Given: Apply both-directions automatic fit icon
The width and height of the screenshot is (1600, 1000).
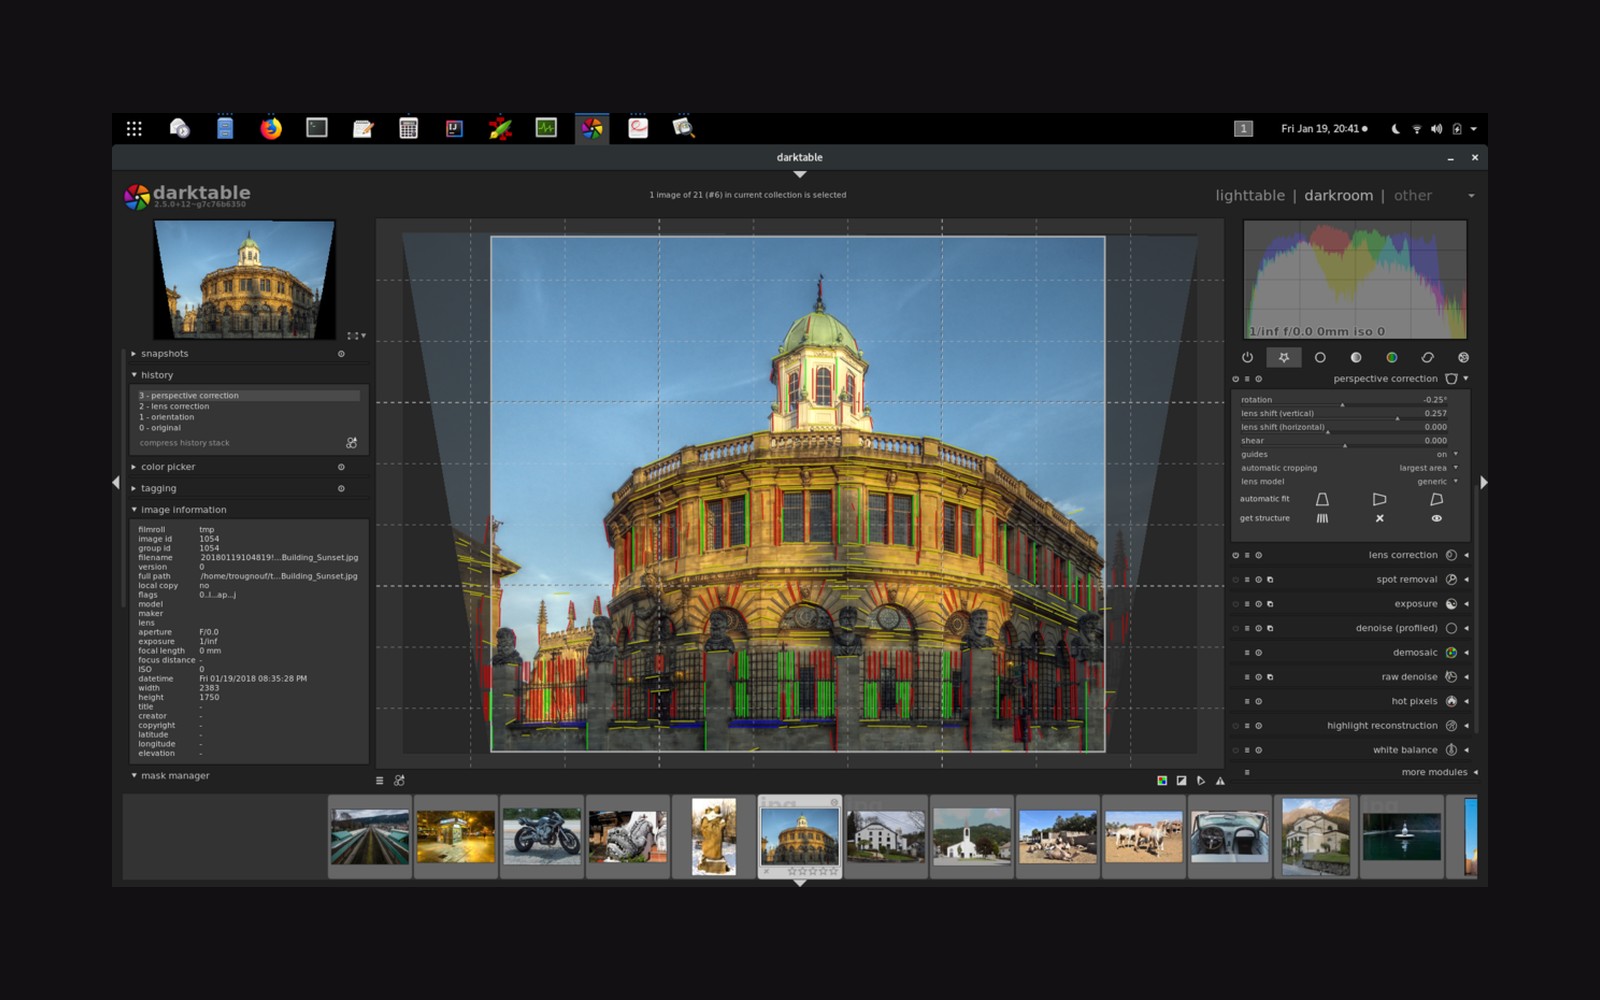Looking at the screenshot, I should 1436,499.
